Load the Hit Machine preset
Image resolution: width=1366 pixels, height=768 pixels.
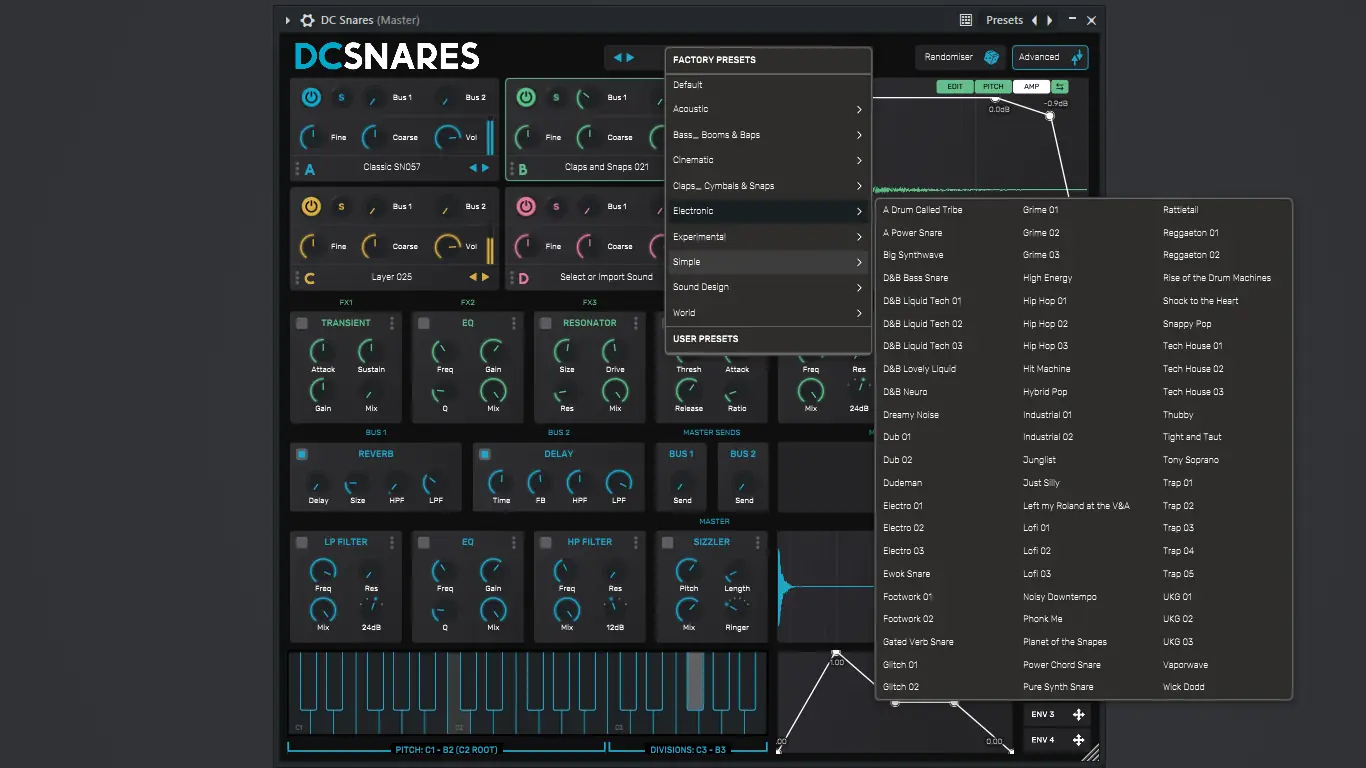coord(1046,369)
